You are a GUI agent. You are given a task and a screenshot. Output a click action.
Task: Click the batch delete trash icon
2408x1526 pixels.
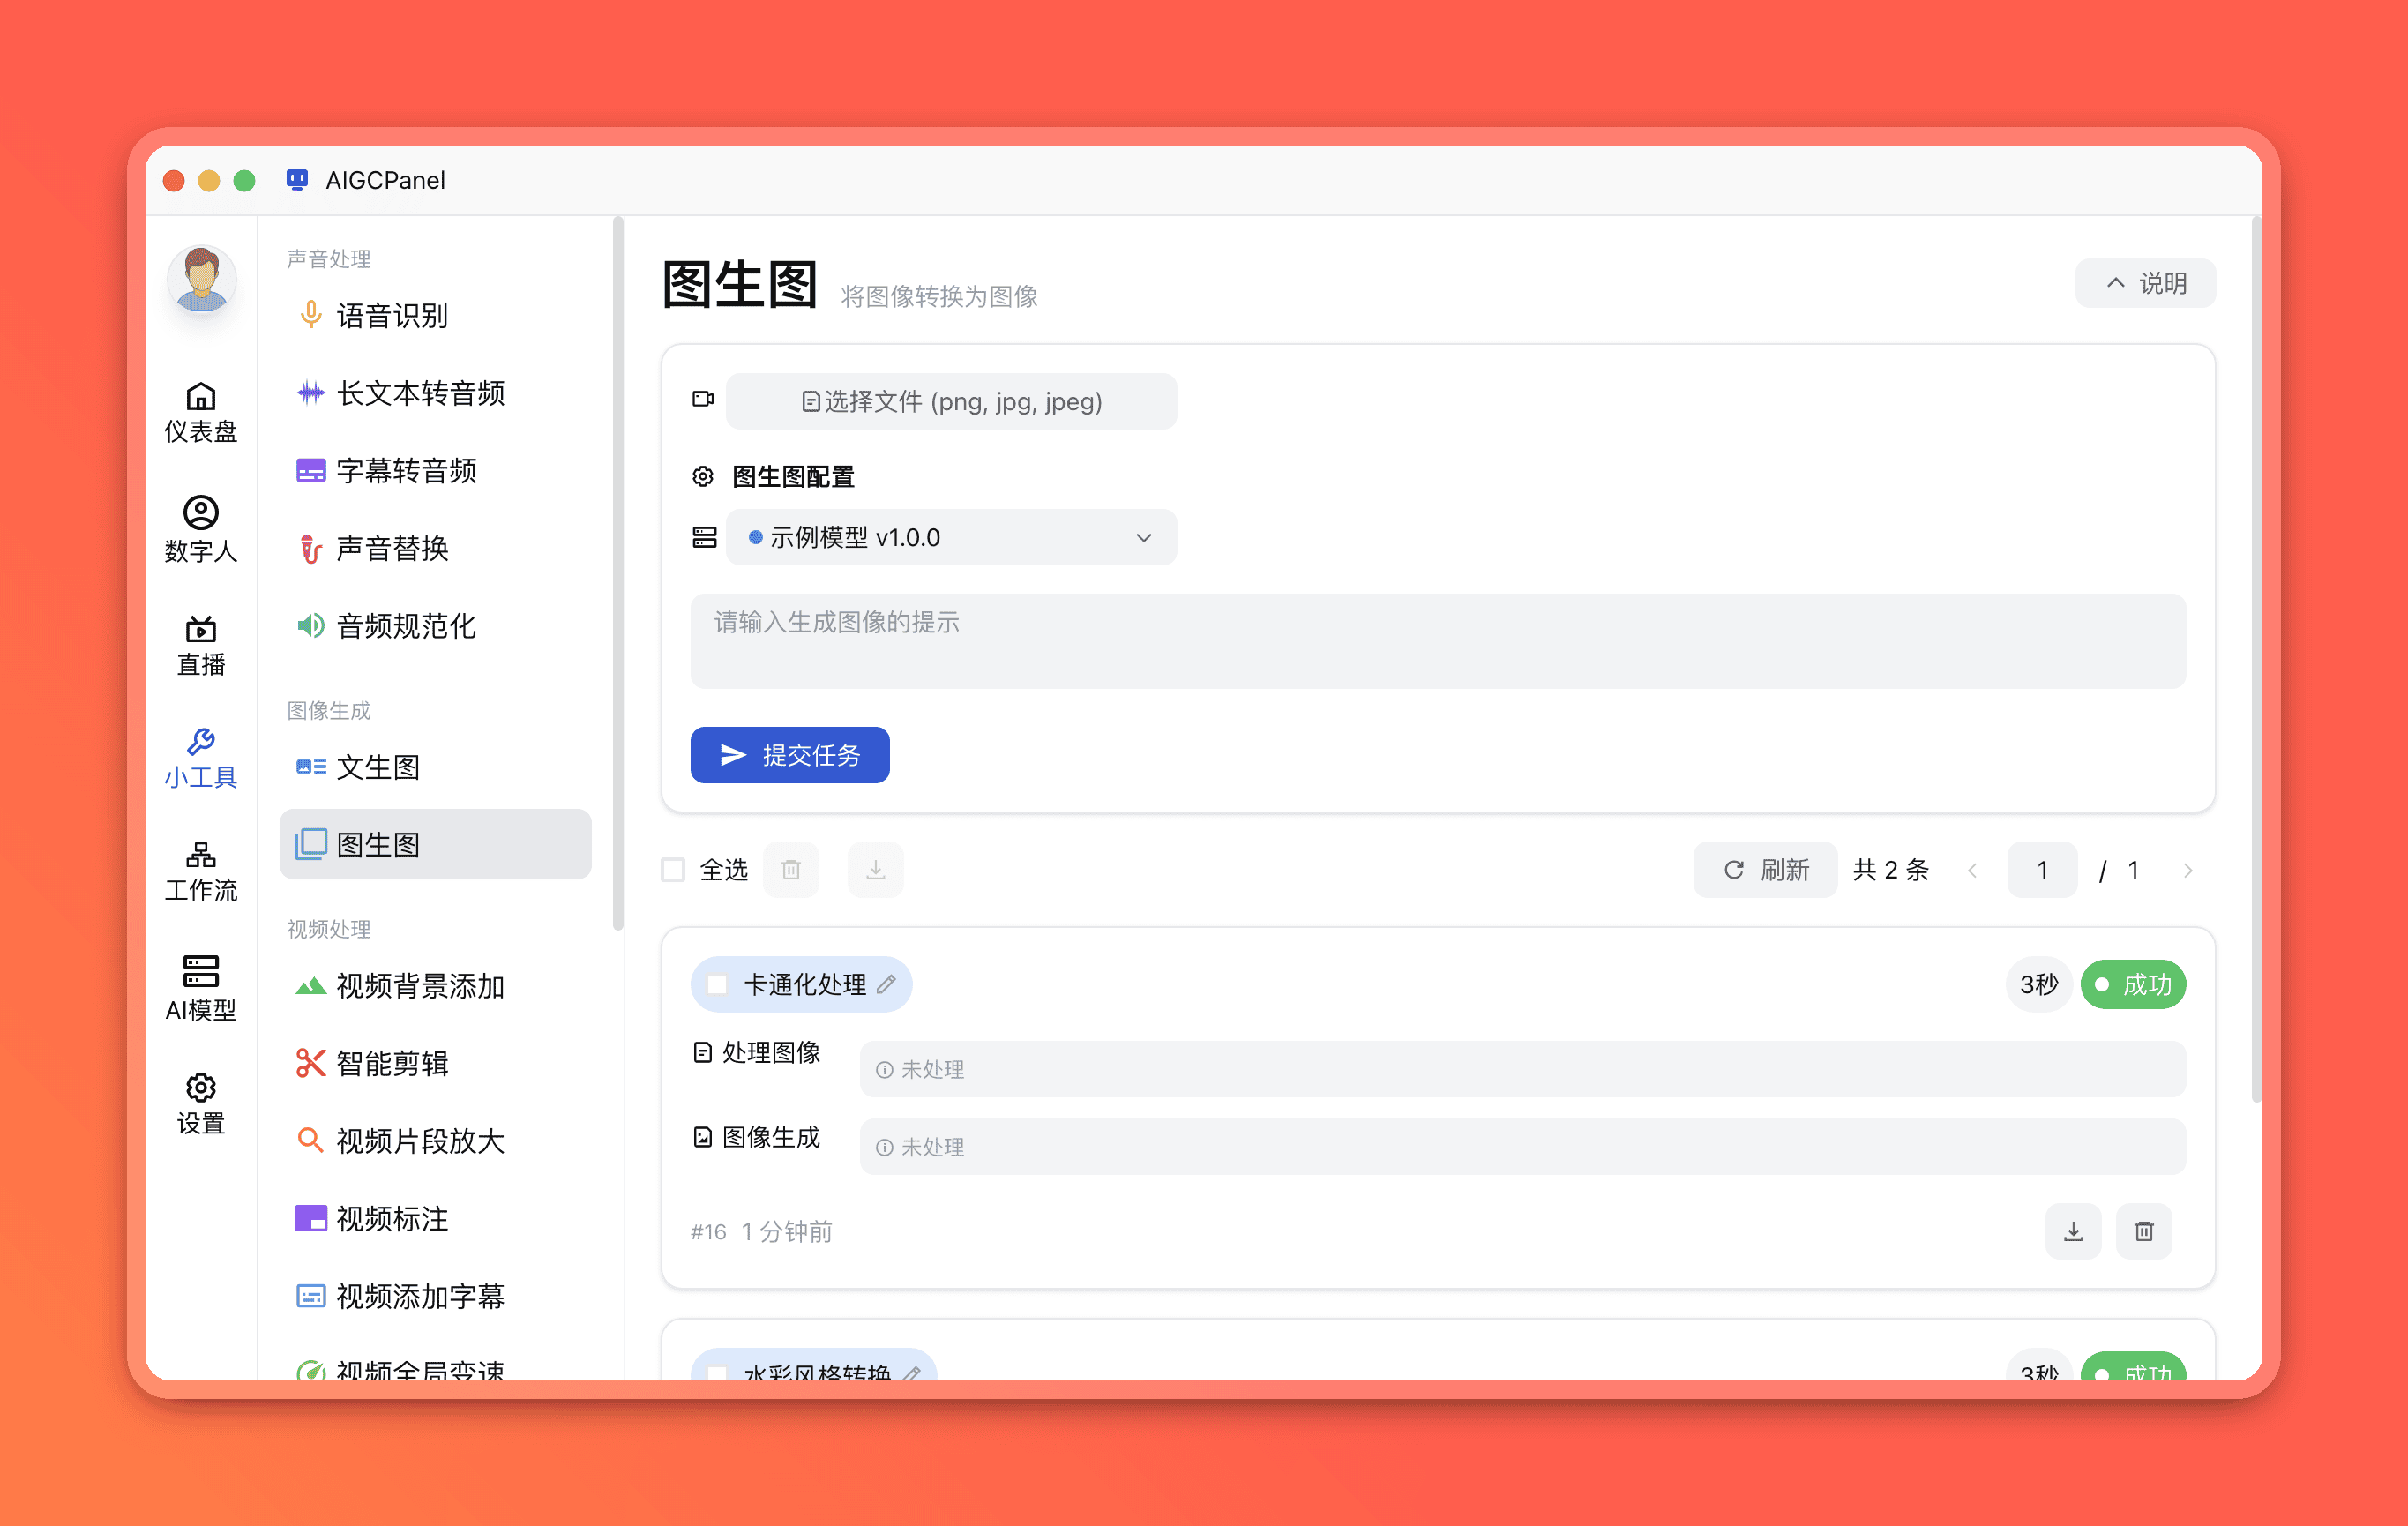791,869
